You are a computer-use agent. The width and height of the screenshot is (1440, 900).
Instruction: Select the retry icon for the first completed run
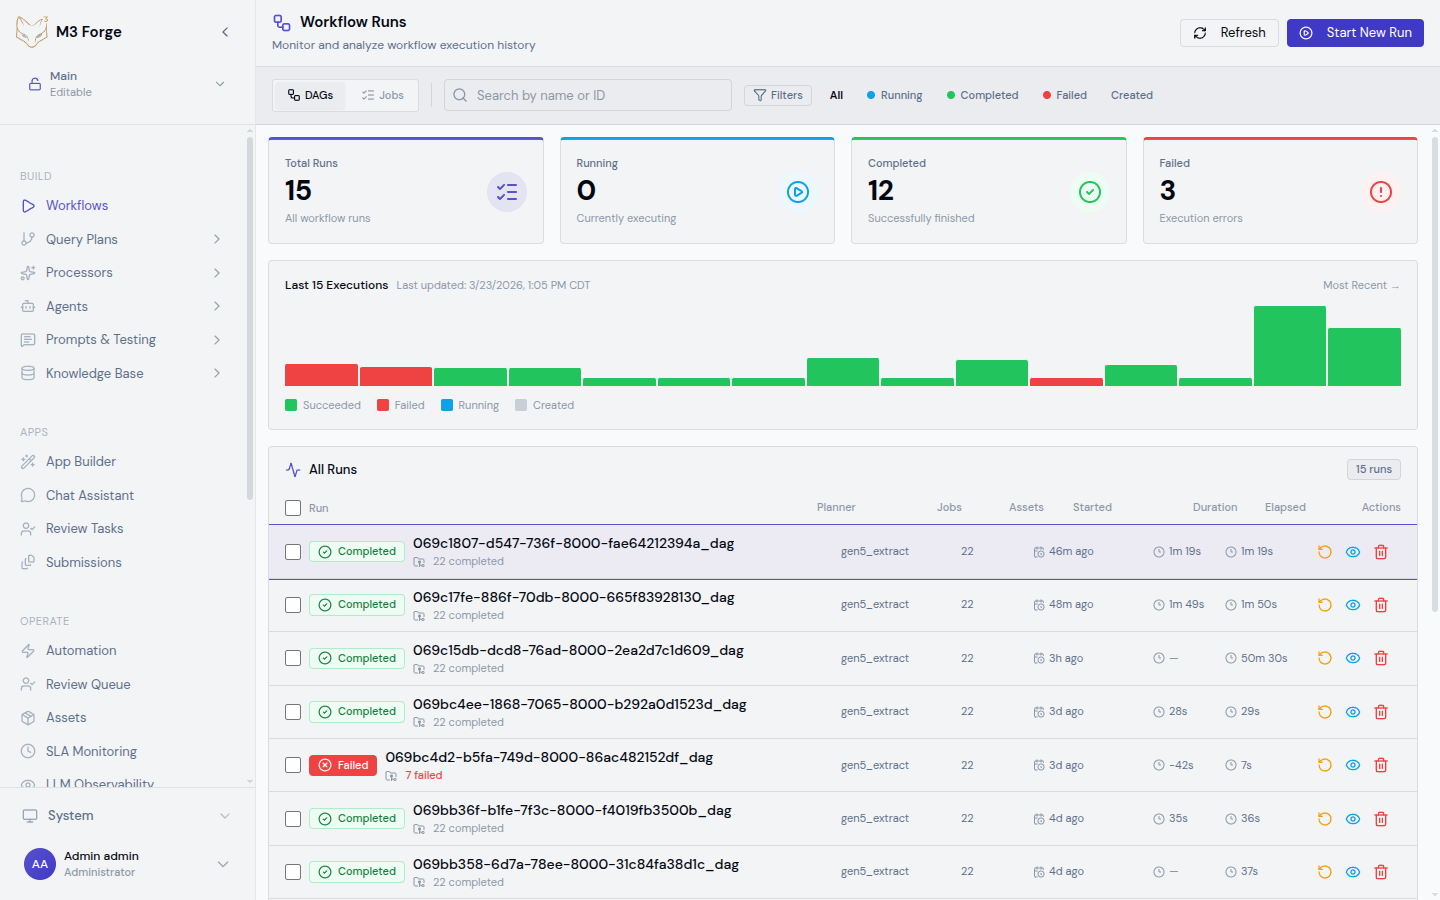1324,551
